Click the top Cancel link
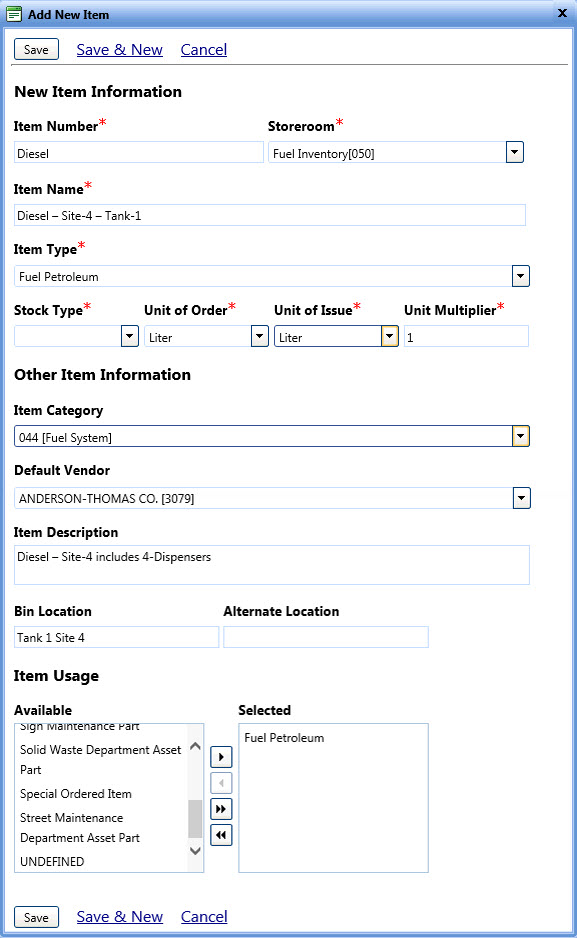Viewport: 577px width, 938px height. [x=204, y=50]
